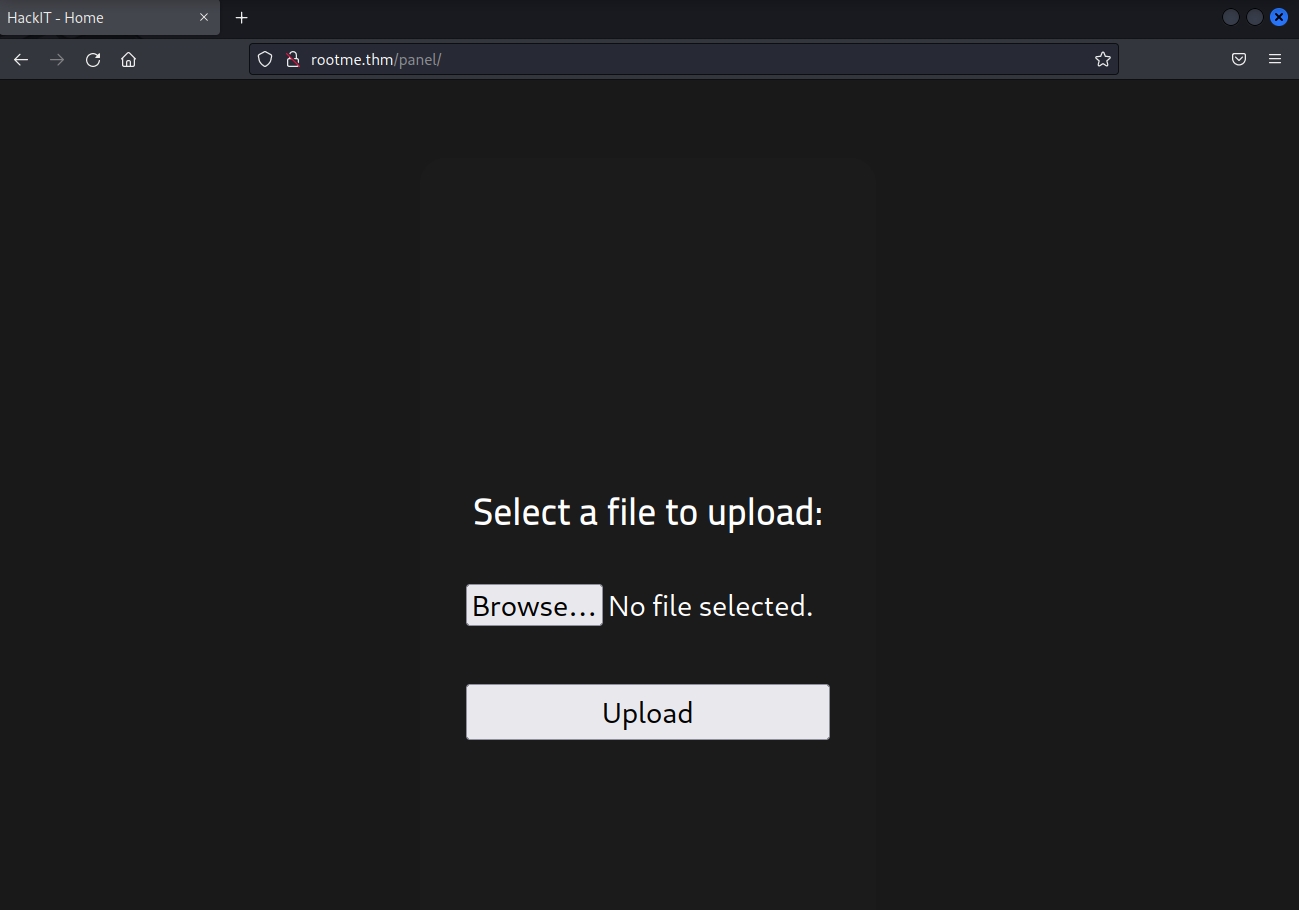Click the forward navigation arrow
This screenshot has height=910, width=1299.
(57, 60)
